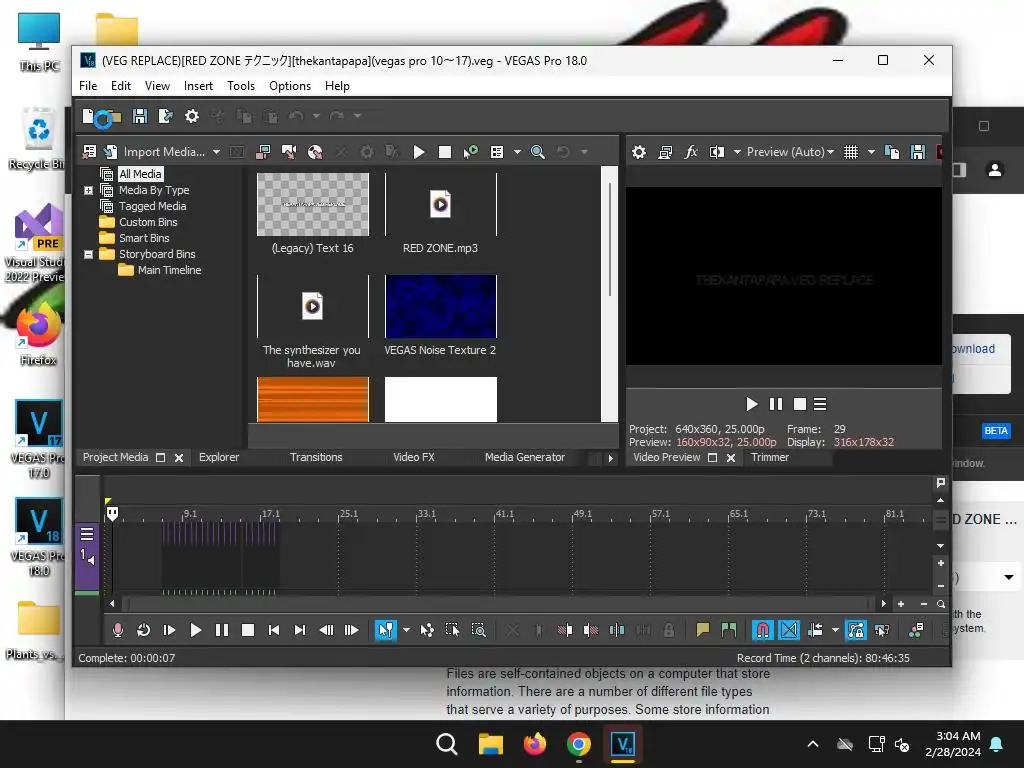Switch to the Explorer tab
This screenshot has height=768, width=1024.
pos(219,457)
